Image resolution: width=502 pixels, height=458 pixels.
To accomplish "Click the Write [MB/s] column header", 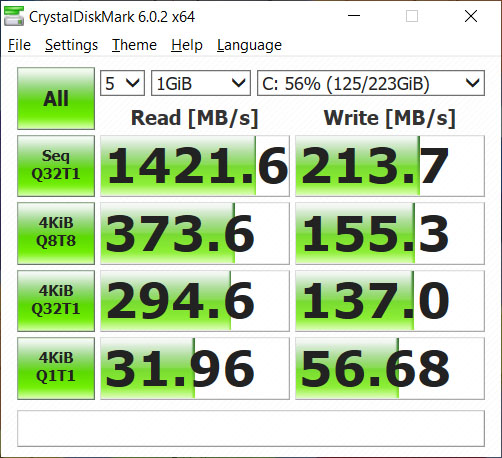I will point(390,118).
